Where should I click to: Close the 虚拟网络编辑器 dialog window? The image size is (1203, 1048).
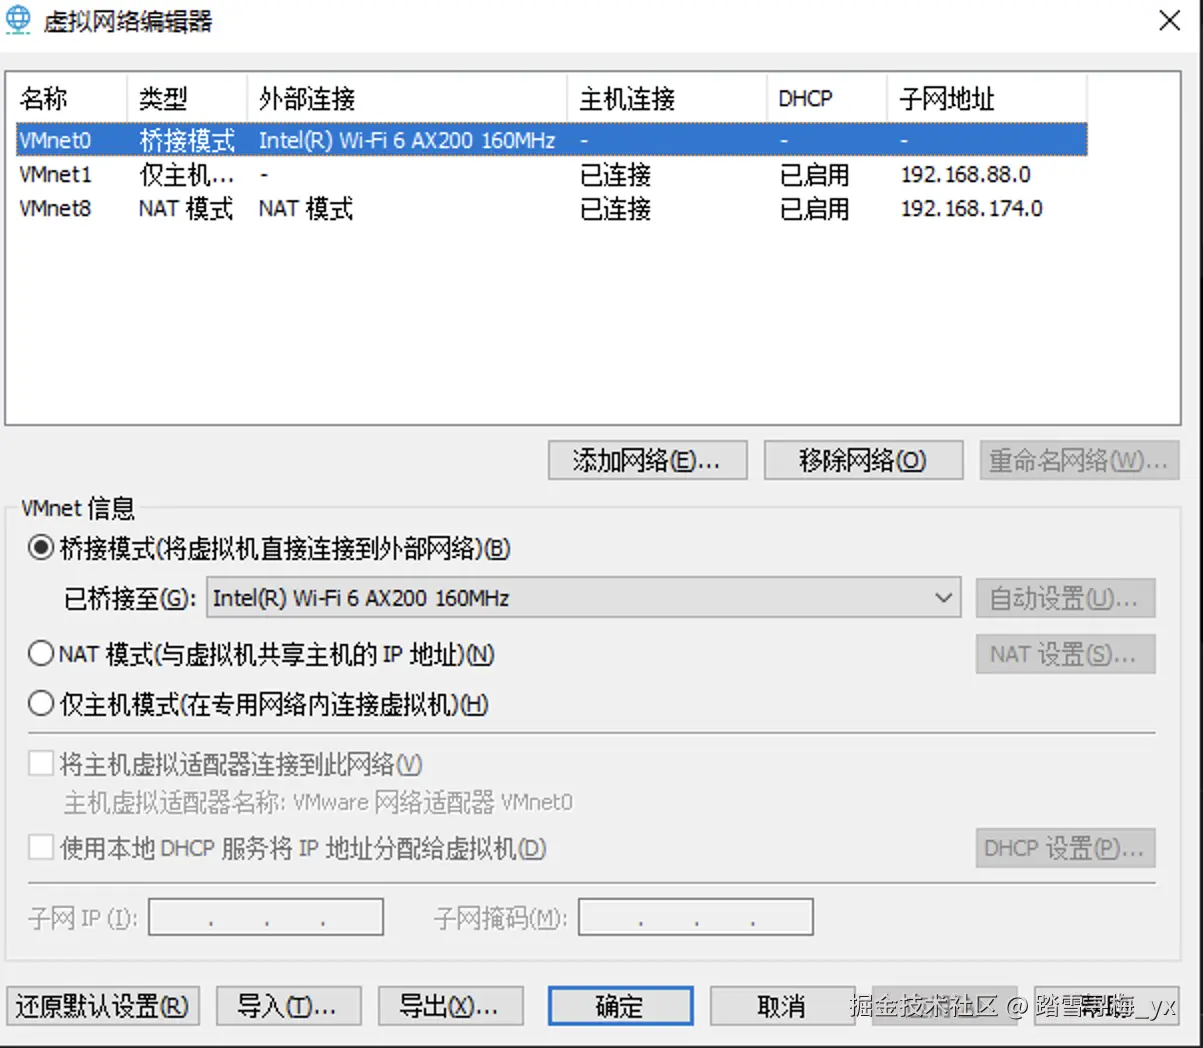click(1169, 20)
